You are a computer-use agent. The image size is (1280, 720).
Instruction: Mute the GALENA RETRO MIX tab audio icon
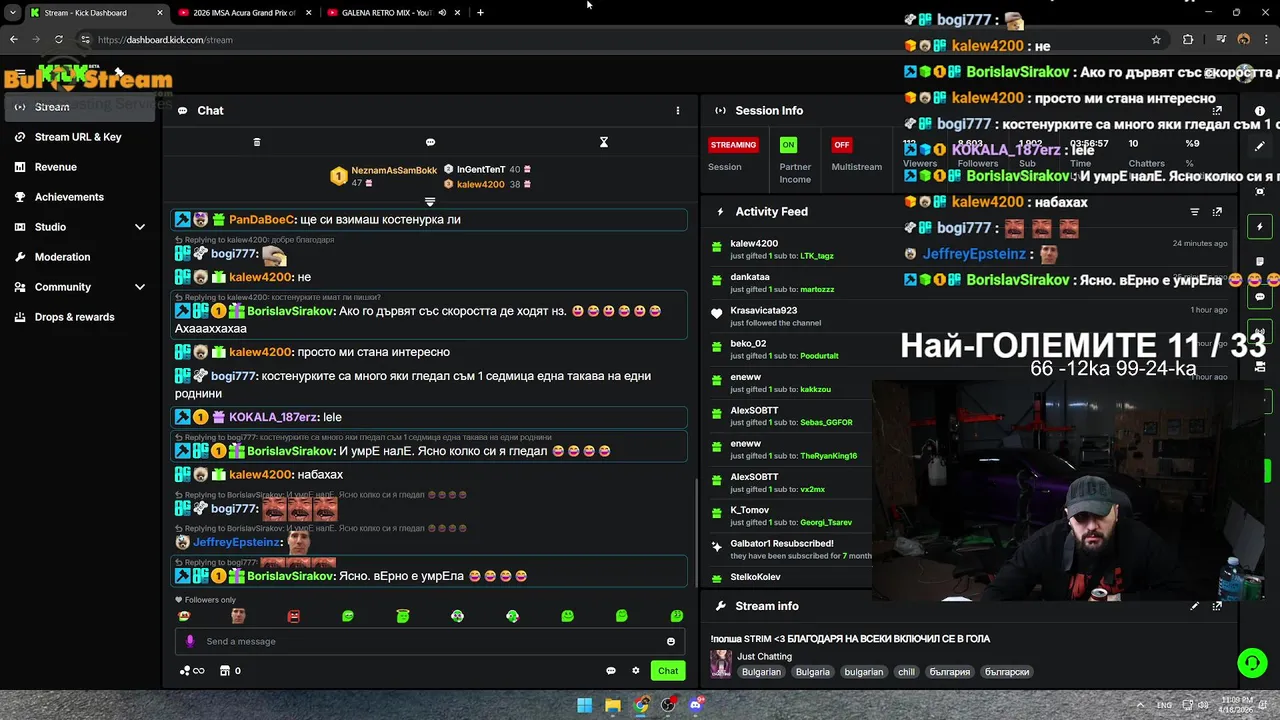(x=441, y=13)
